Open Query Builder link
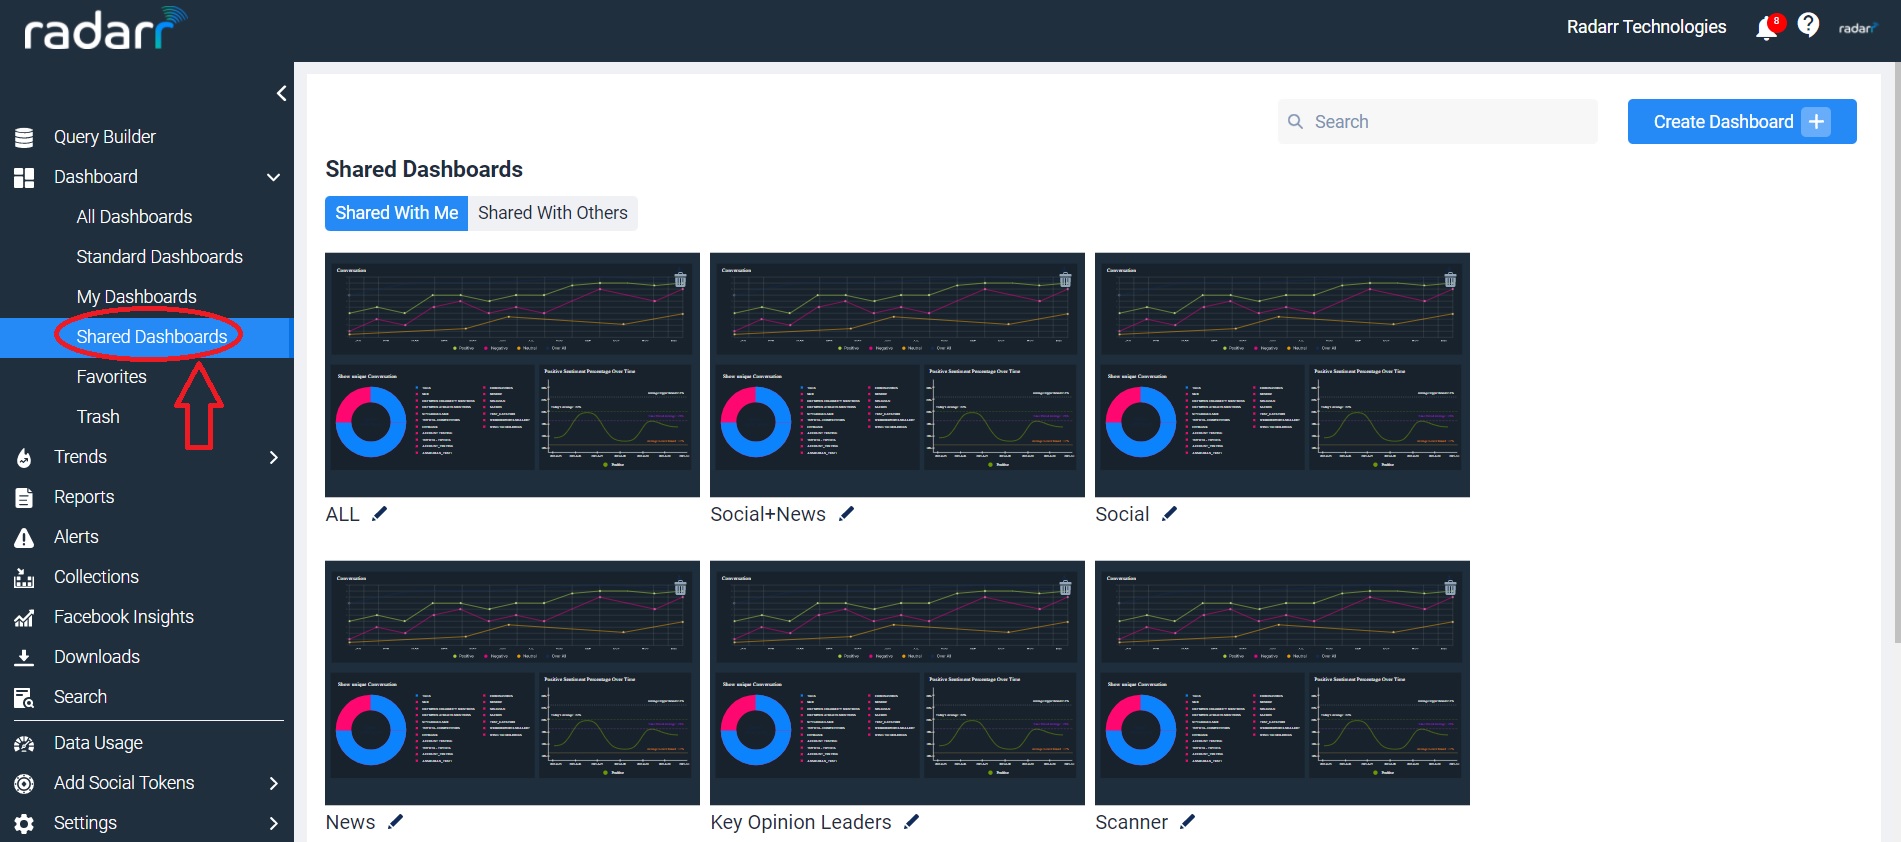The height and width of the screenshot is (842, 1901). point(105,137)
